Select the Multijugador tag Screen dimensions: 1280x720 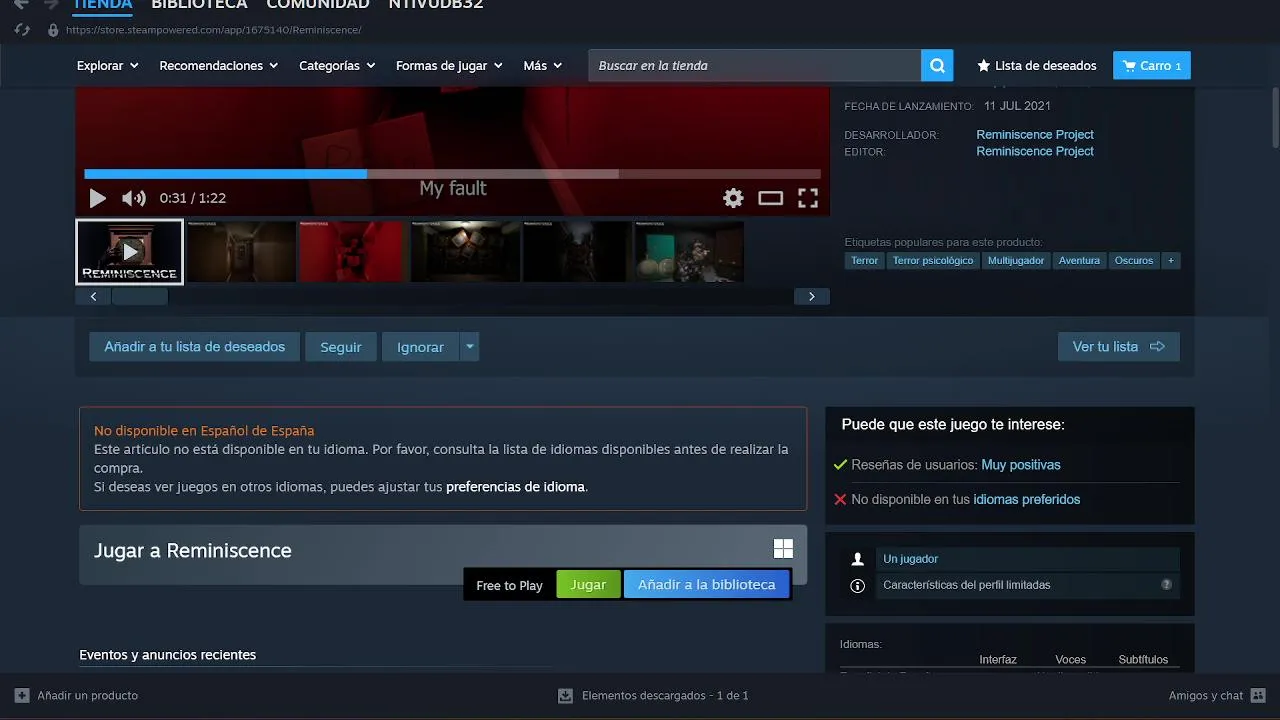pos(1015,260)
